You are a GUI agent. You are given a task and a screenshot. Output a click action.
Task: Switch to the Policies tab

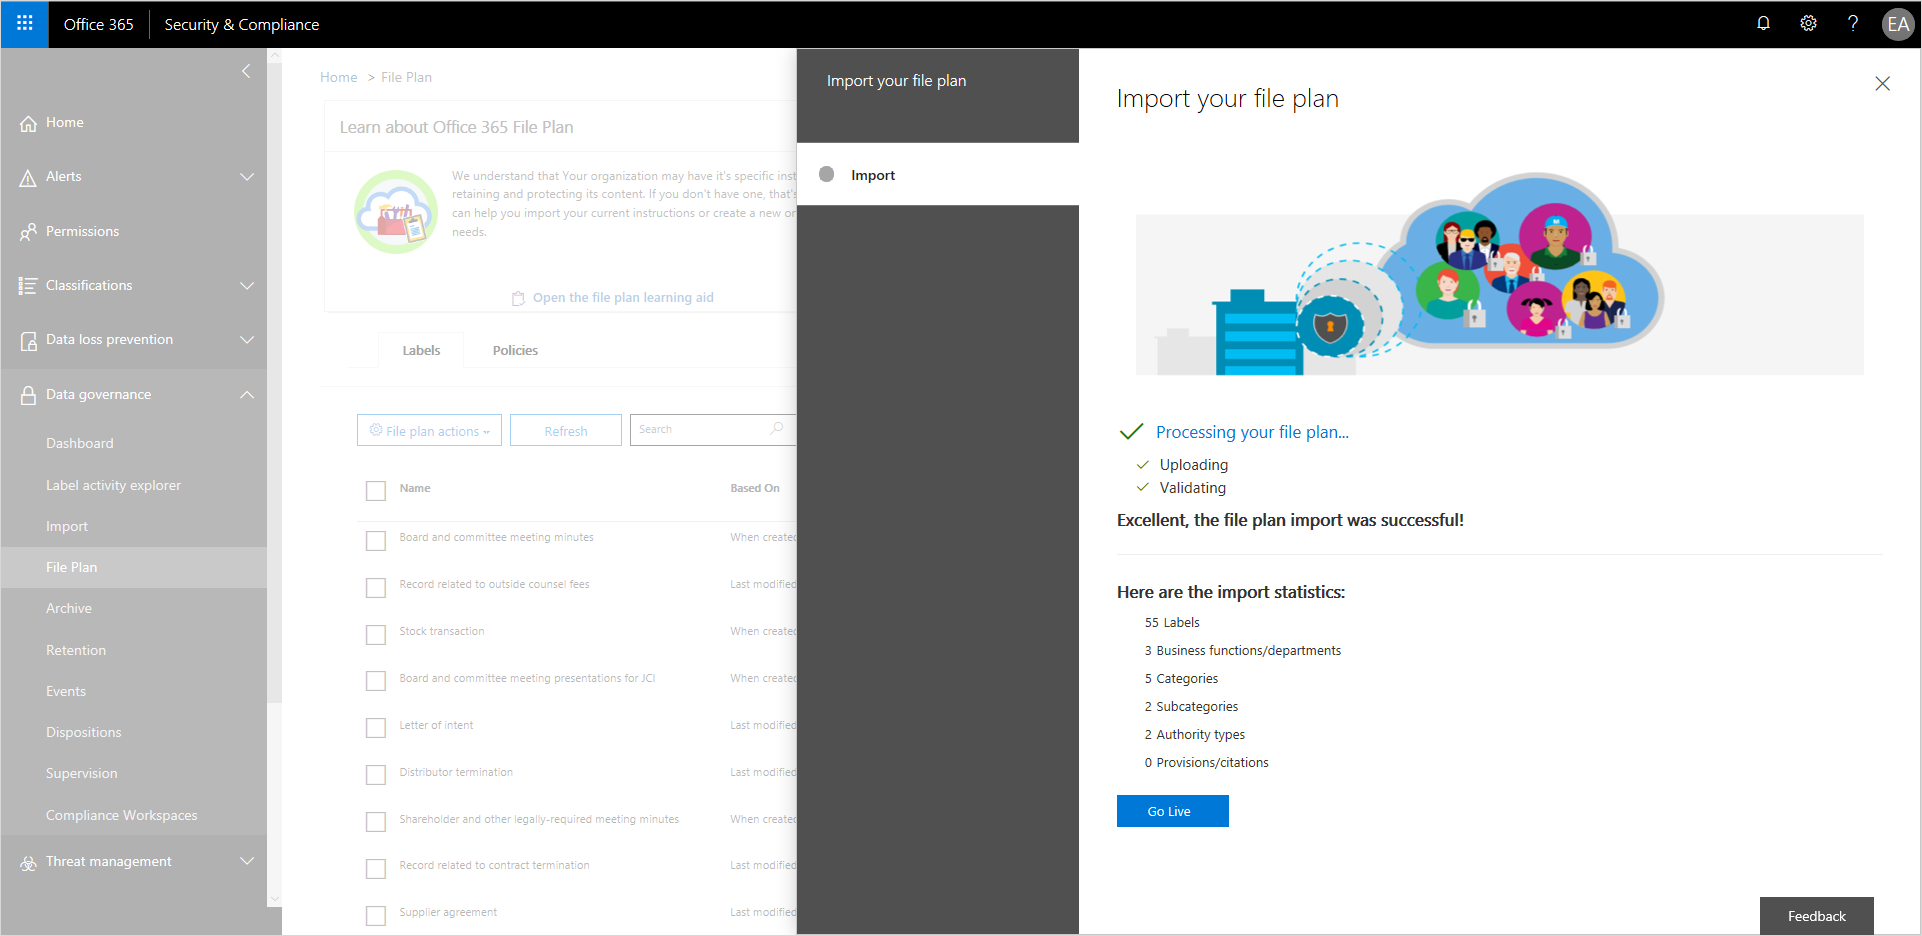(x=515, y=351)
